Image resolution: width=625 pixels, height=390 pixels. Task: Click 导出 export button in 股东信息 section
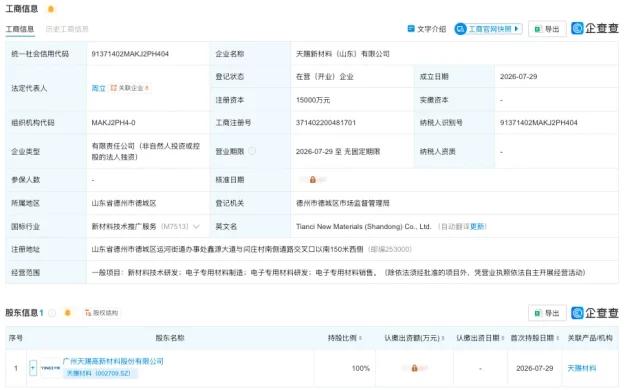pyautogui.click(x=547, y=313)
